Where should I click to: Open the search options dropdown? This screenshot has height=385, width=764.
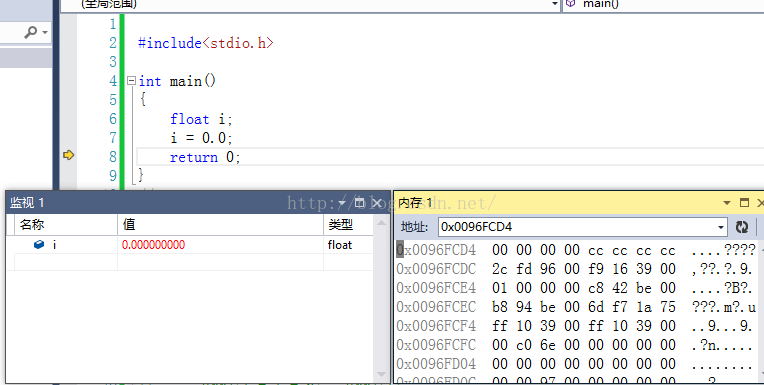[x=45, y=33]
